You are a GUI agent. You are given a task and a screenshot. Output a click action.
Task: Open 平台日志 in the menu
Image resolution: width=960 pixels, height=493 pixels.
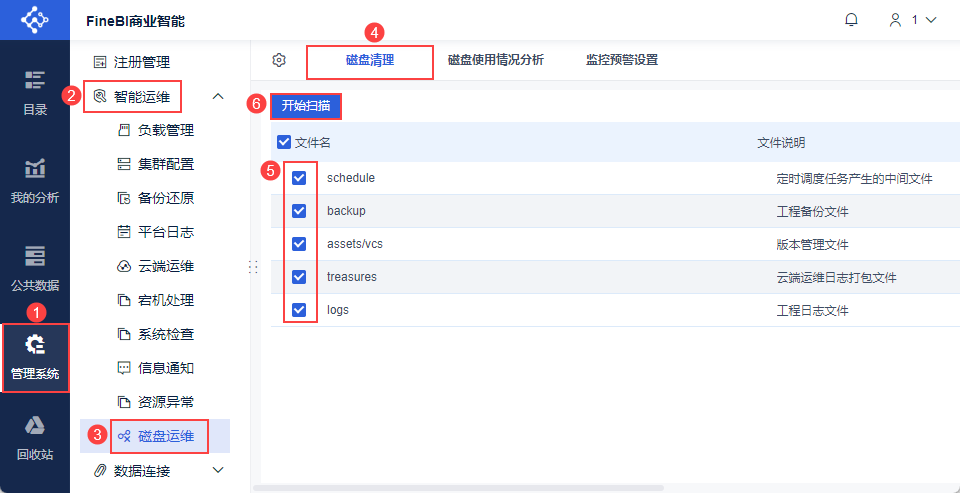tap(165, 232)
